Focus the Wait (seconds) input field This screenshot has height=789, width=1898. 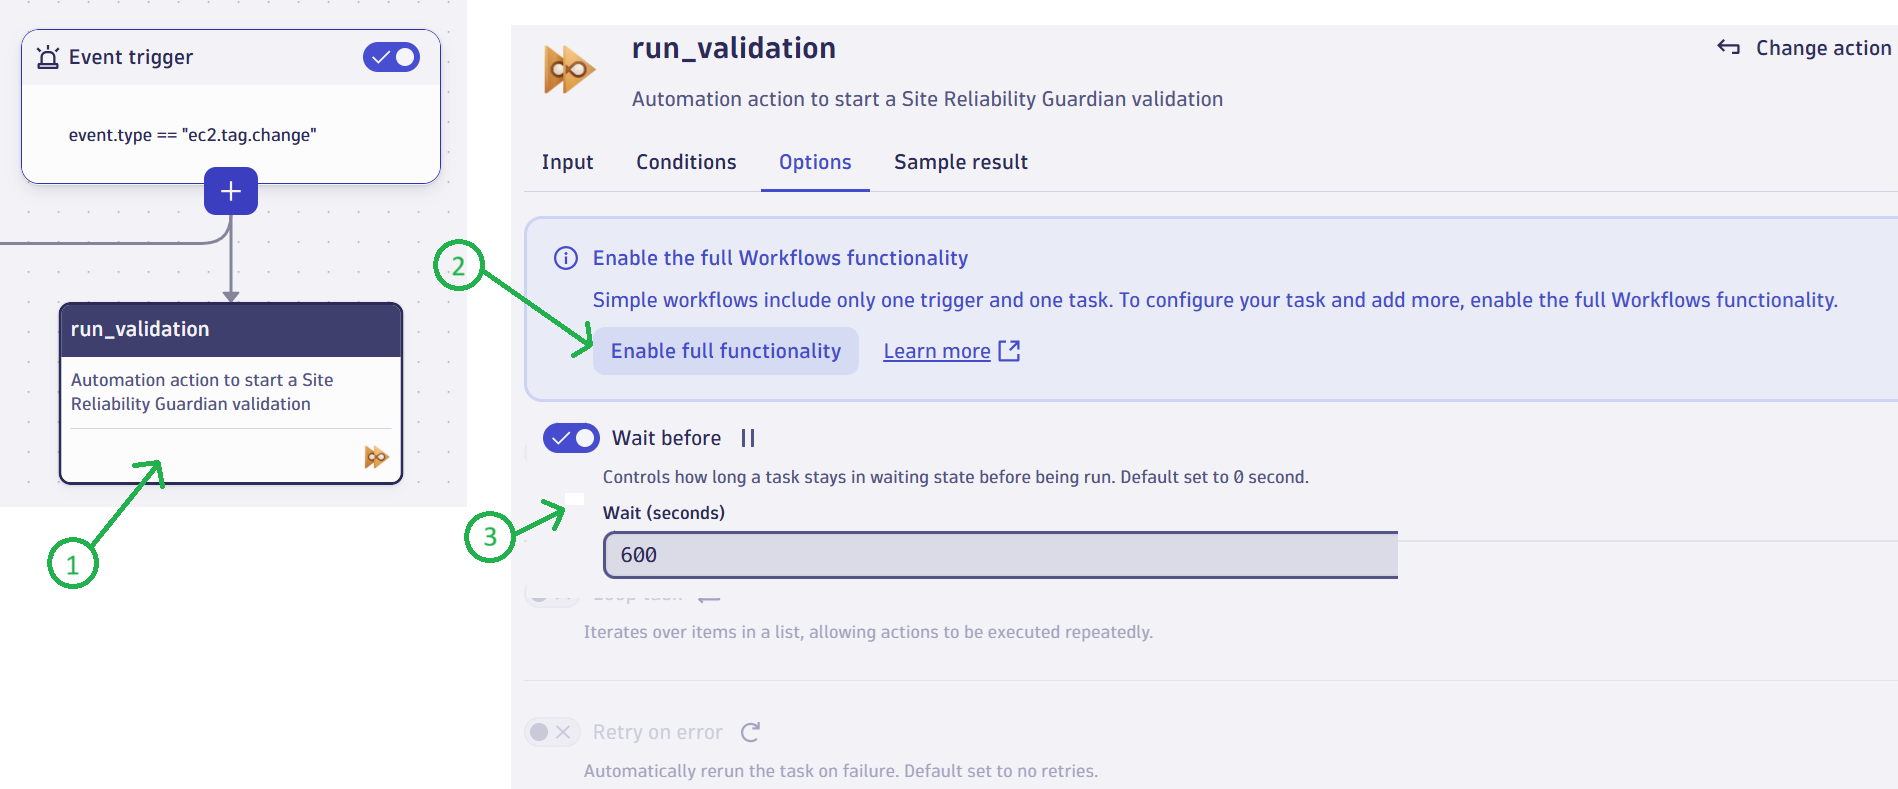(1000, 555)
